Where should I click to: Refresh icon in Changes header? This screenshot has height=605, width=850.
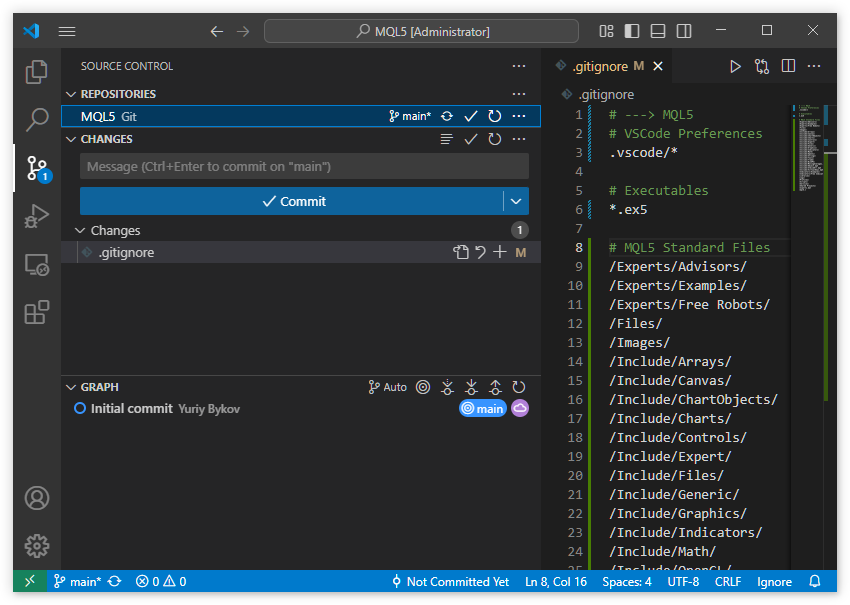pos(494,139)
